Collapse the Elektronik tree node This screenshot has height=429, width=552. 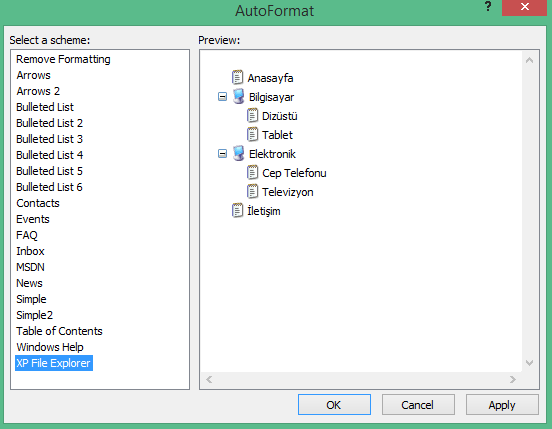point(222,153)
